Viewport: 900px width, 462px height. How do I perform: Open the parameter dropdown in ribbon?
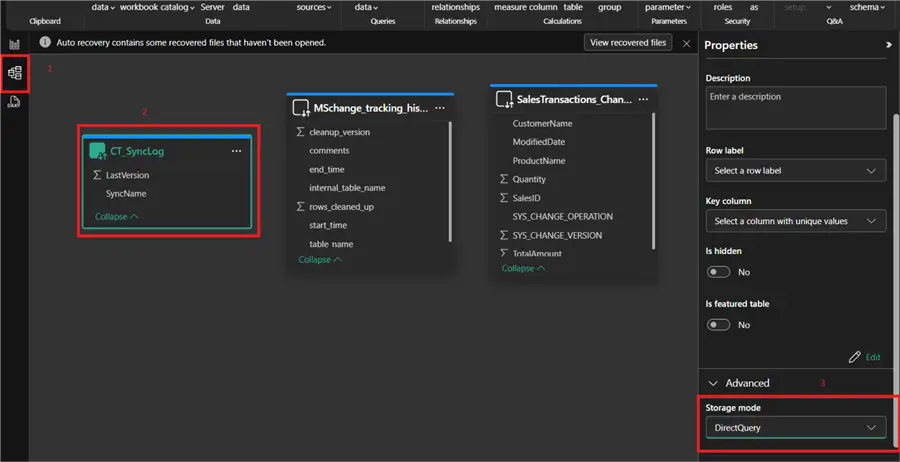pos(668,7)
